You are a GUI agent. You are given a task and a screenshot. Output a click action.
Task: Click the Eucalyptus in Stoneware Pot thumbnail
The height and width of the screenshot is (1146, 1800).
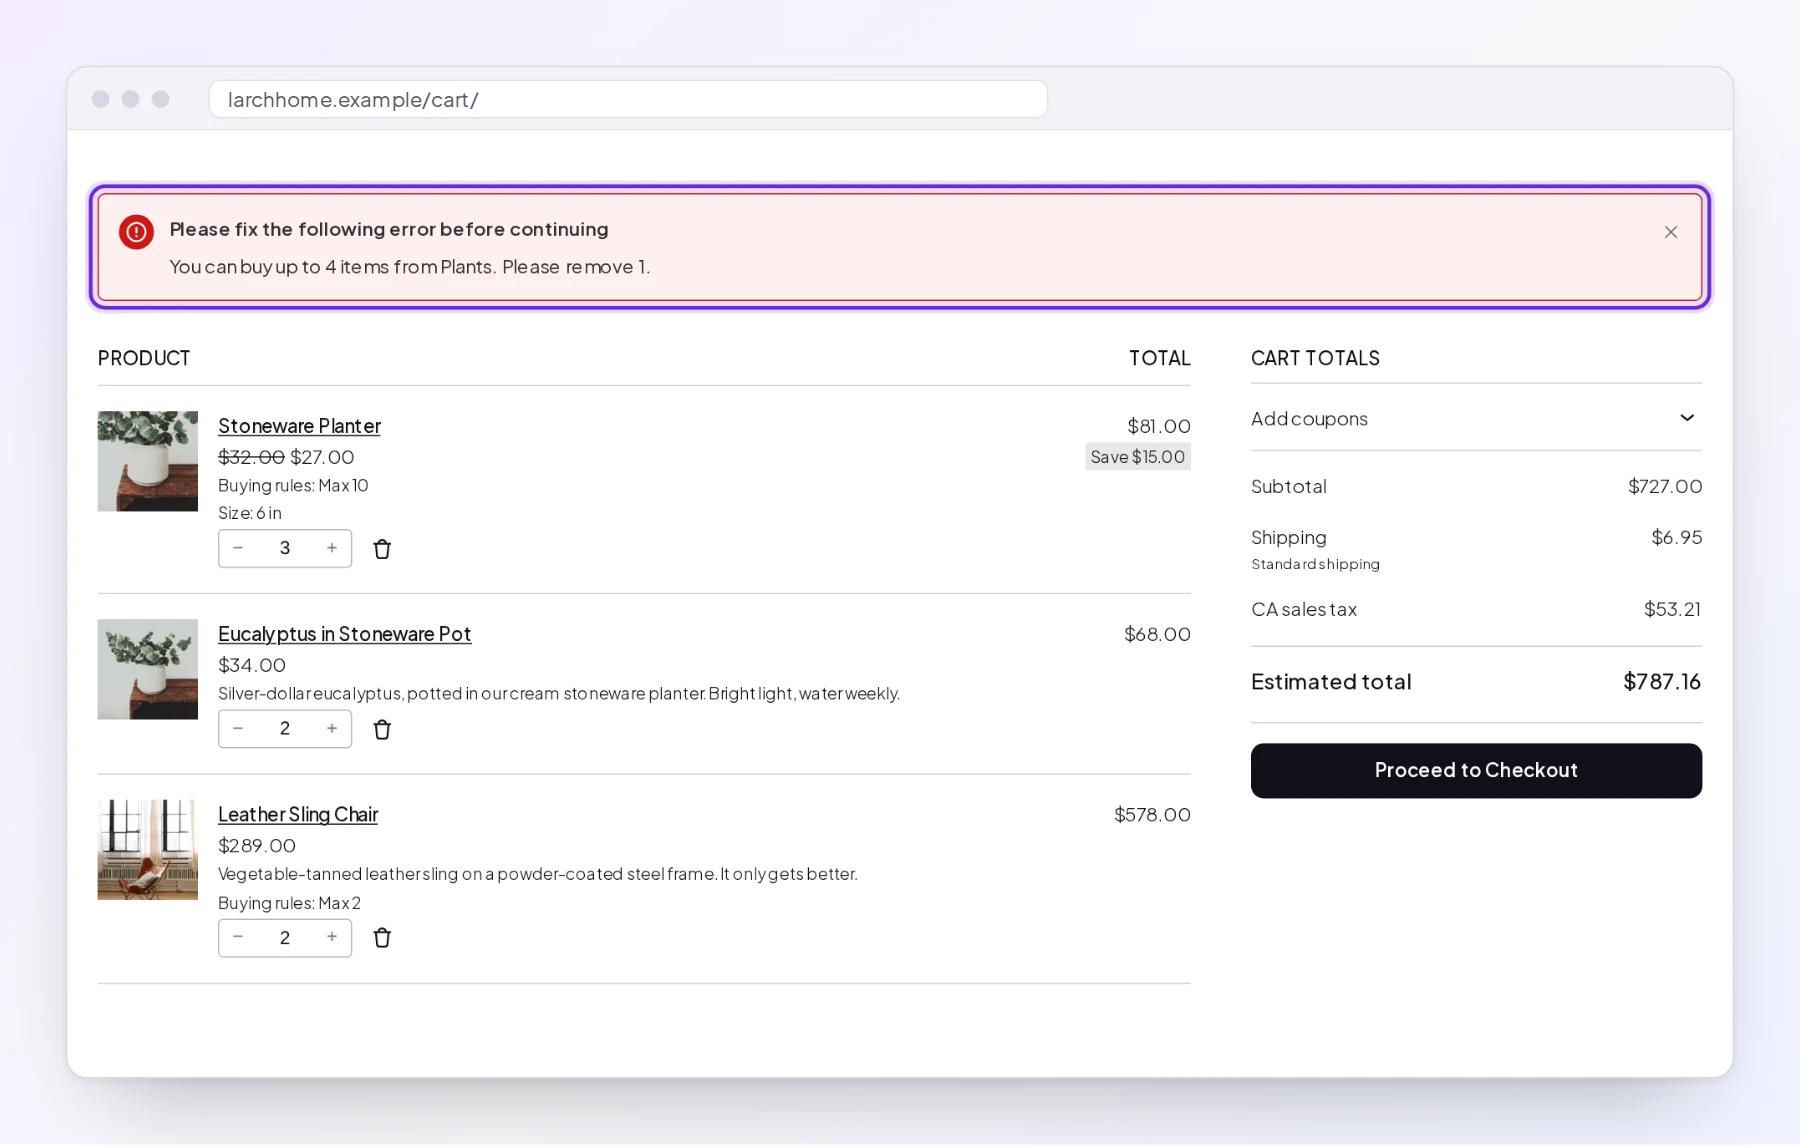click(x=148, y=669)
